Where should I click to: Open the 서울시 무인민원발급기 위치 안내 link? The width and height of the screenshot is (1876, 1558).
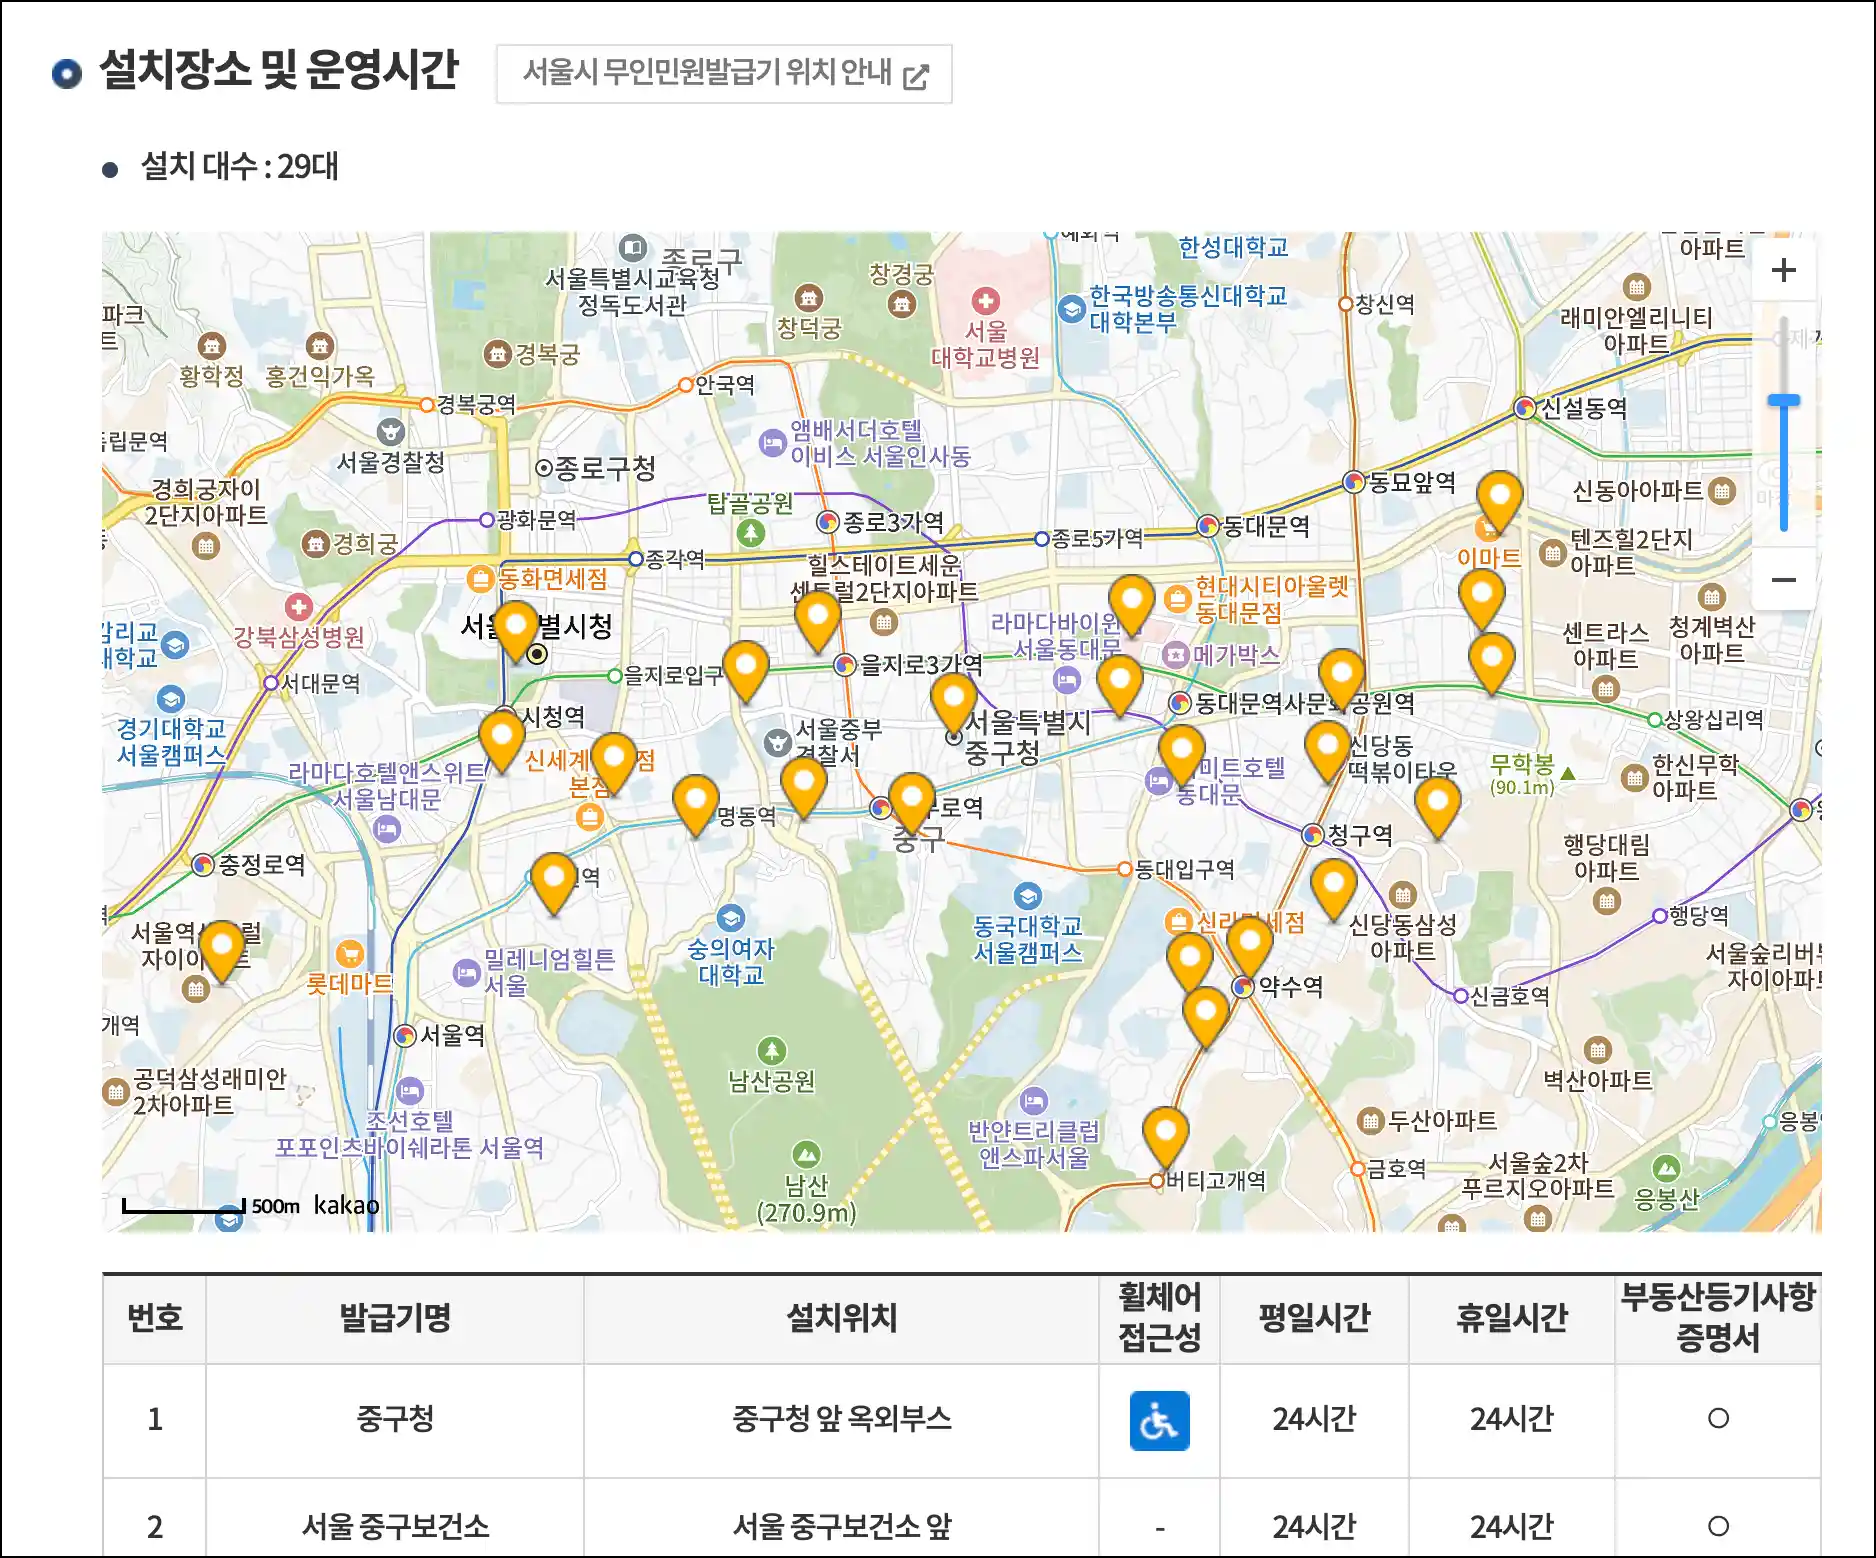(724, 73)
